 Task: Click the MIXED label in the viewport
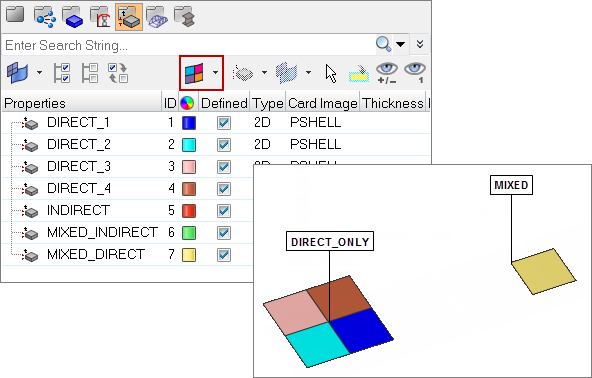point(511,185)
